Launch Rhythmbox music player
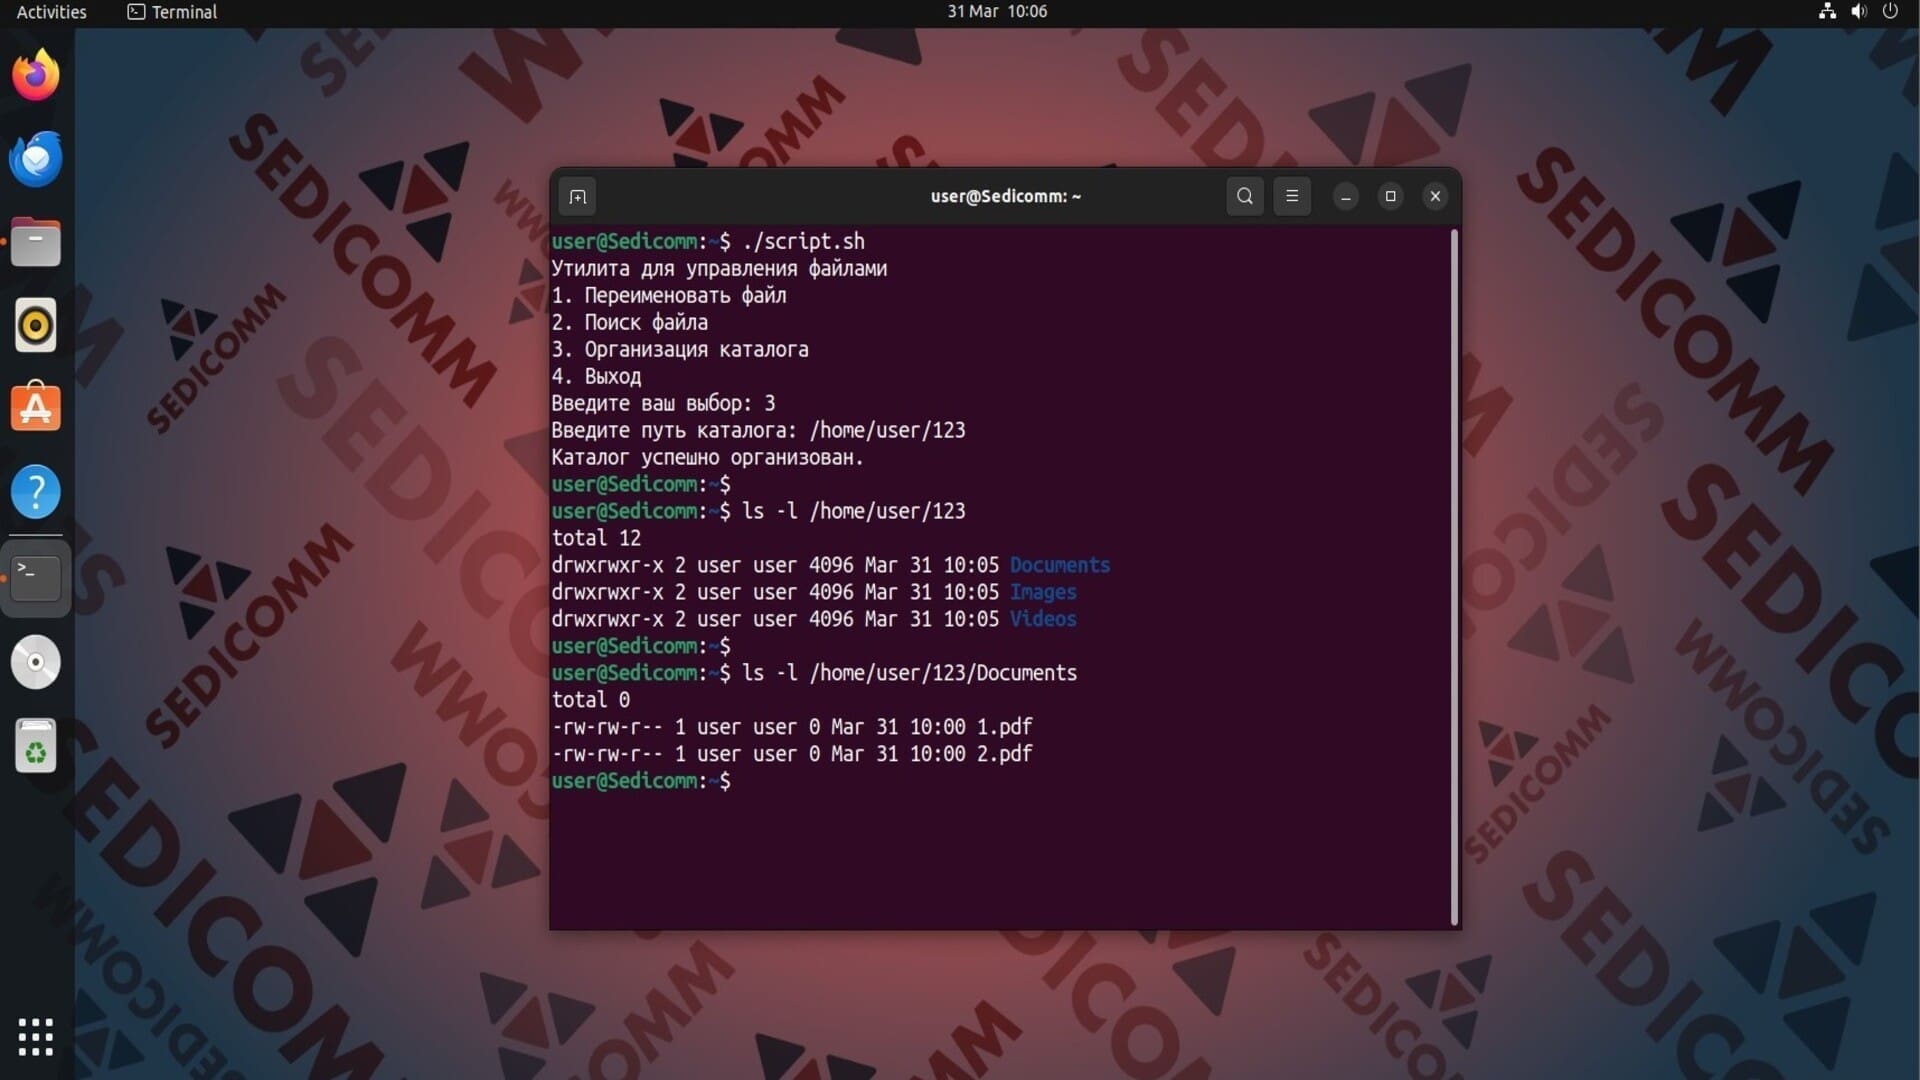Screen dimensions: 1920x1080 point(36,326)
